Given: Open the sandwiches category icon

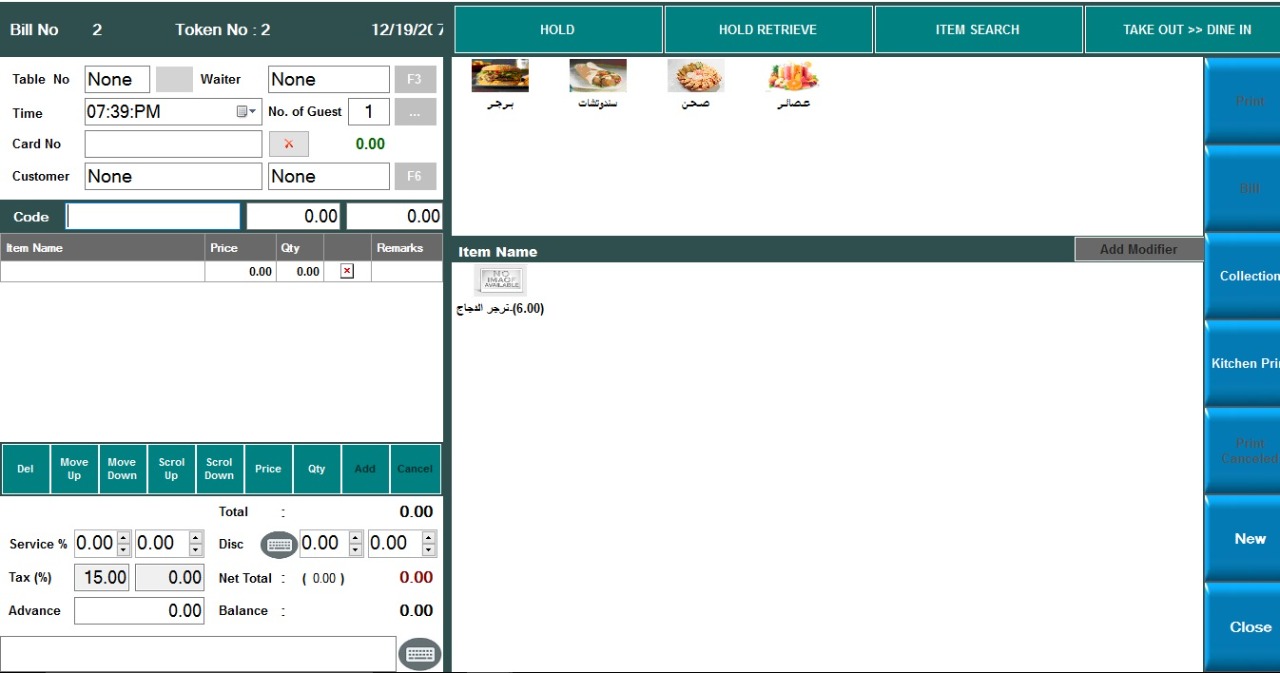Looking at the screenshot, I should coord(598,77).
